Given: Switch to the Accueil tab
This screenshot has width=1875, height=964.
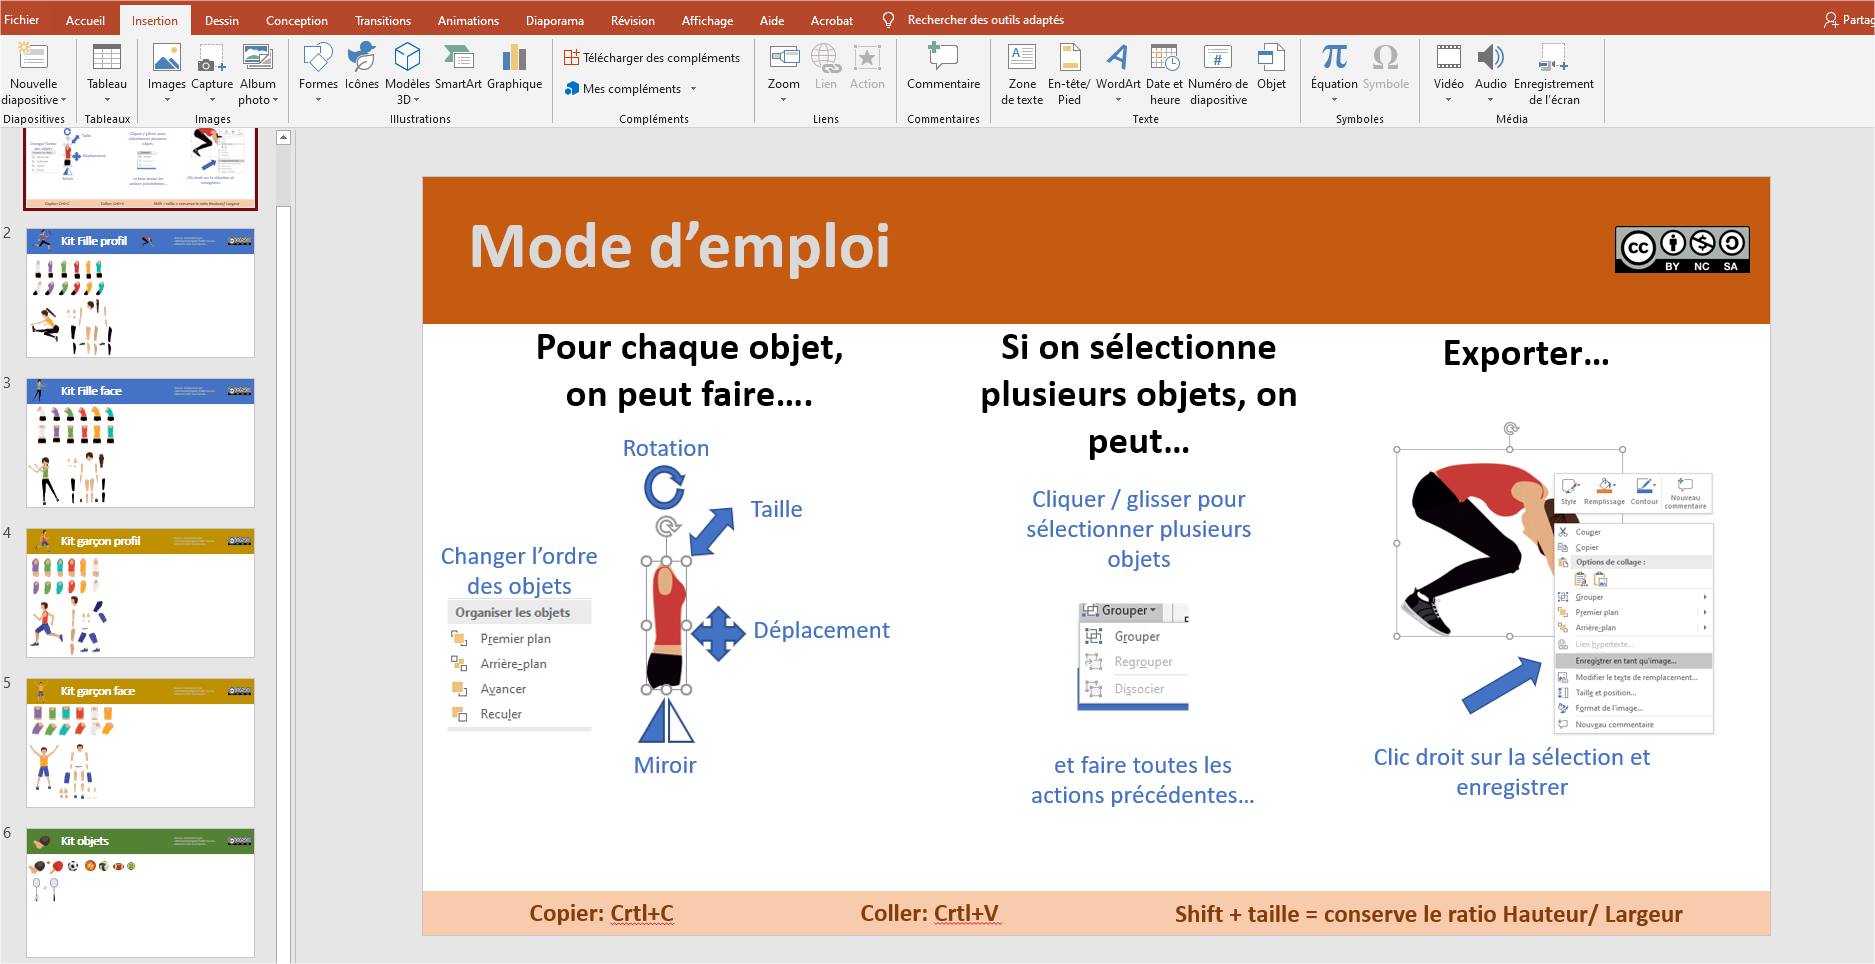Looking at the screenshot, I should 85,20.
